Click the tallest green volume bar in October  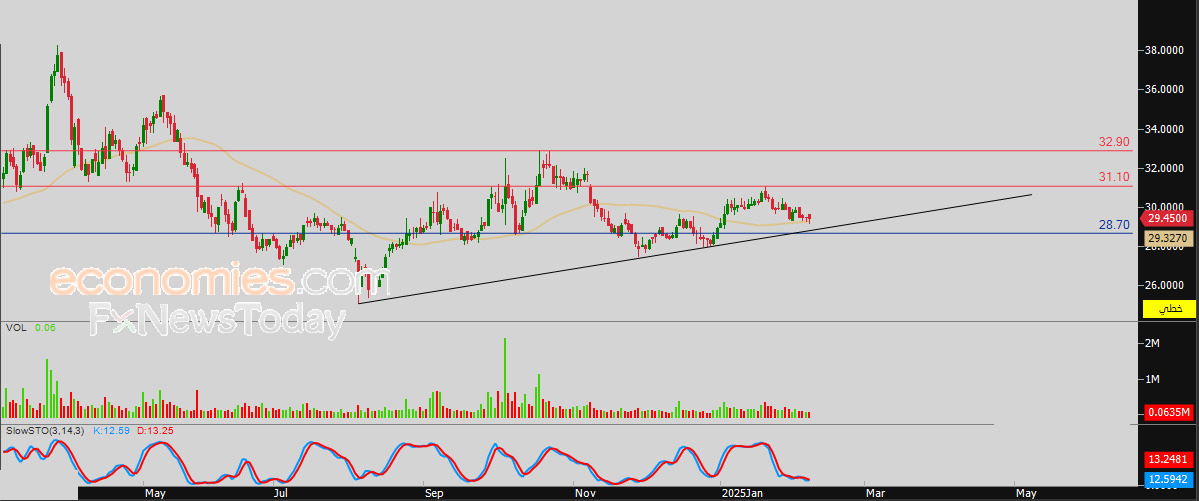coord(505,378)
